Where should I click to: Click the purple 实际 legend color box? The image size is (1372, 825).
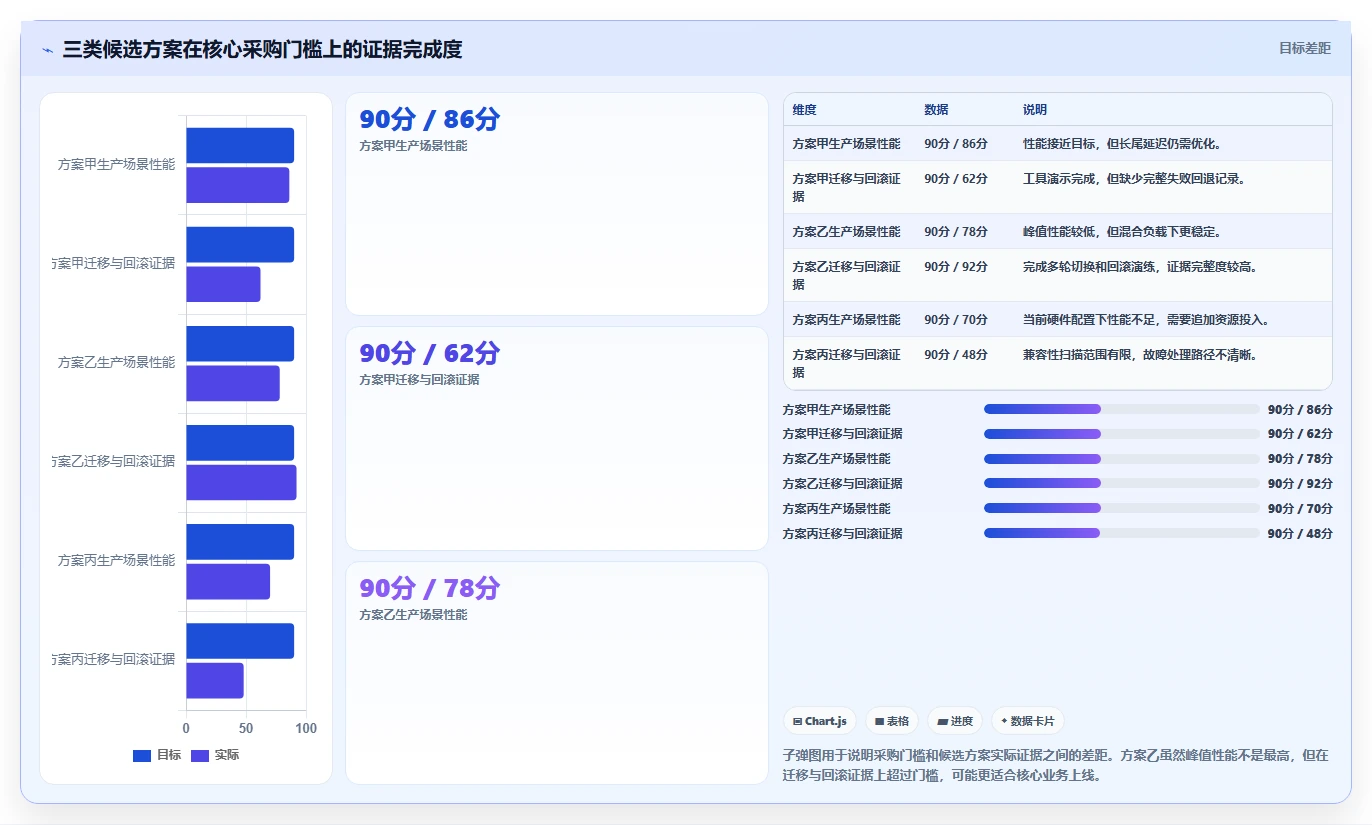click(x=200, y=755)
